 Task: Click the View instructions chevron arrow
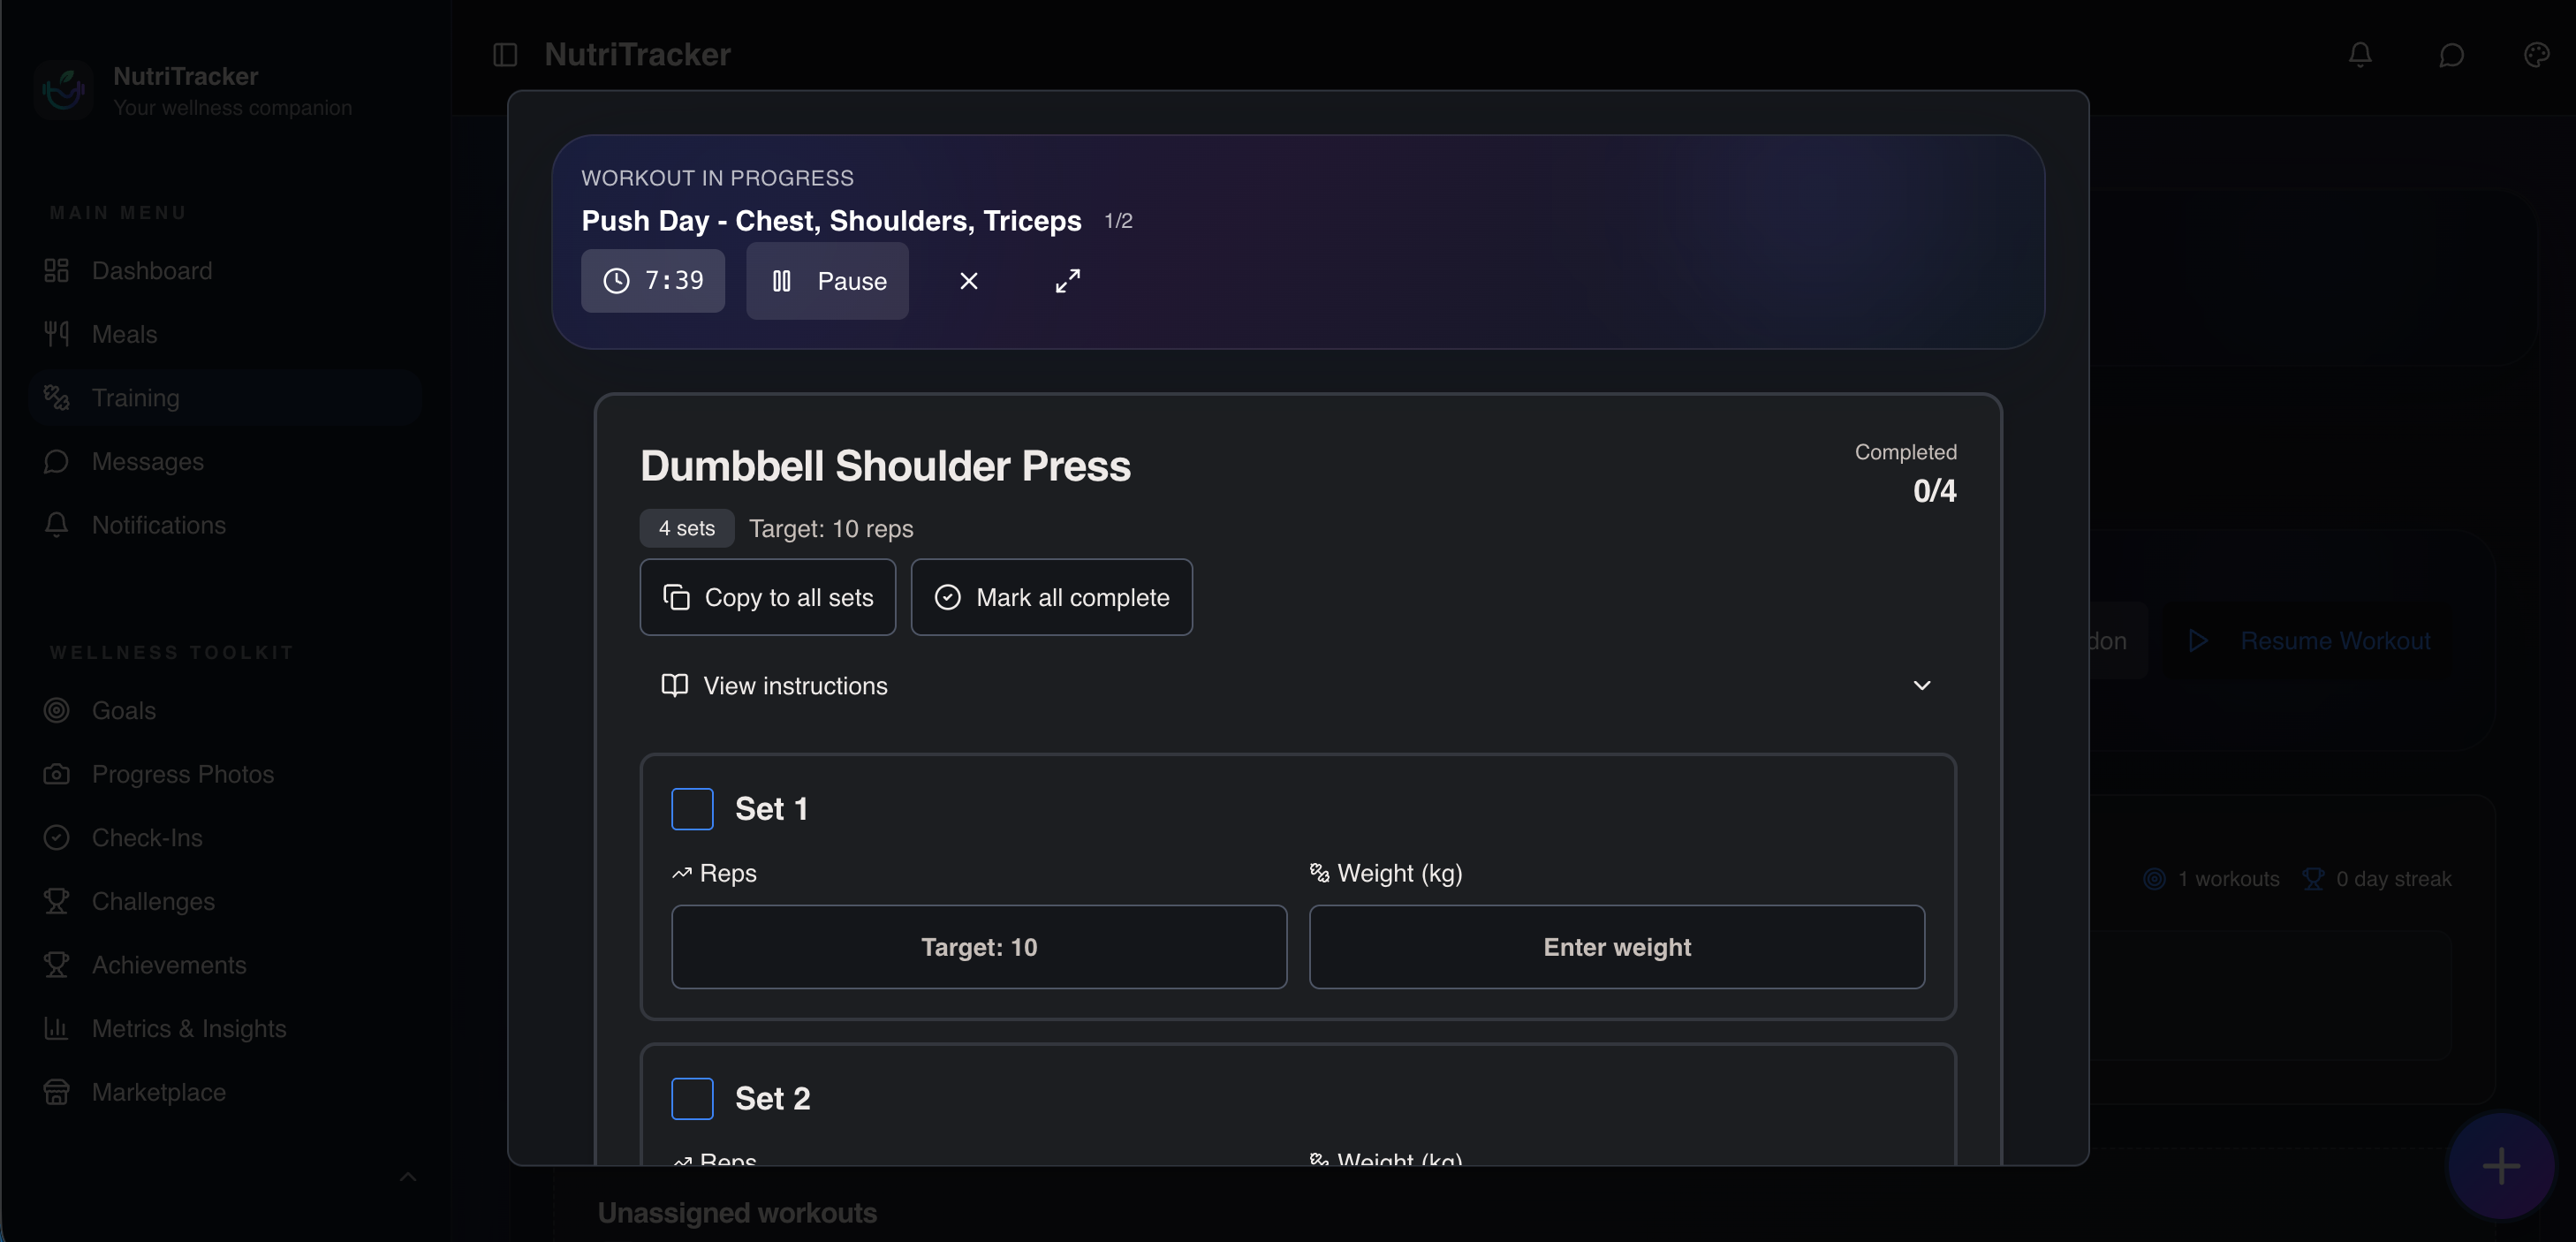click(x=1921, y=686)
